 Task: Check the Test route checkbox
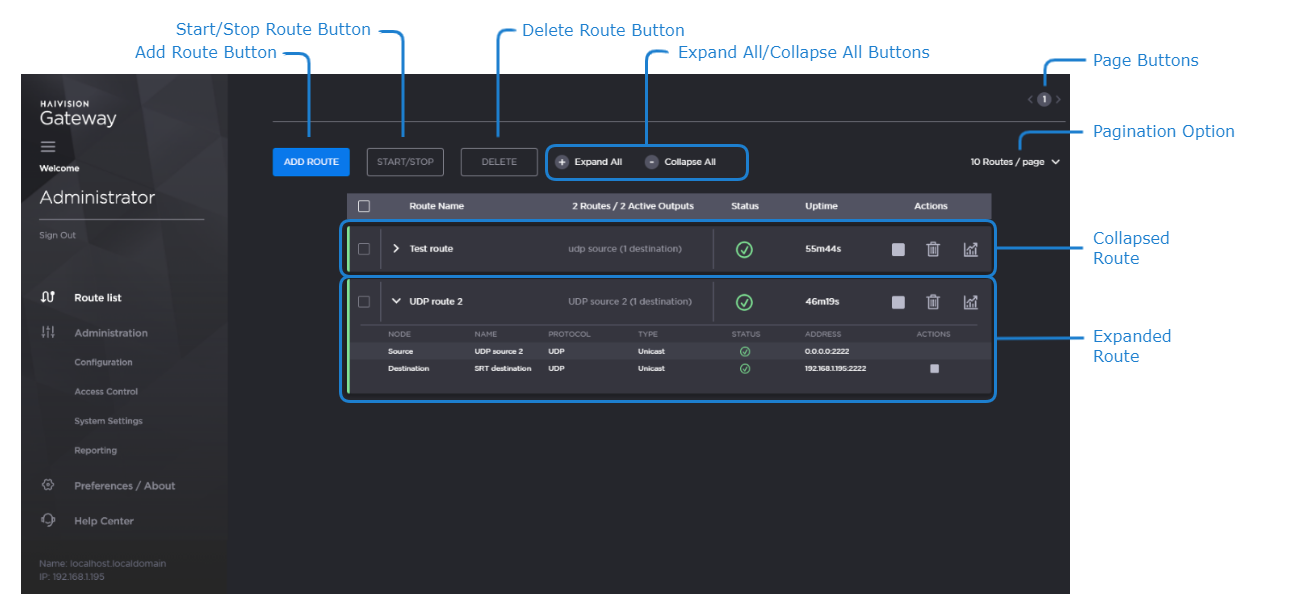coord(364,249)
